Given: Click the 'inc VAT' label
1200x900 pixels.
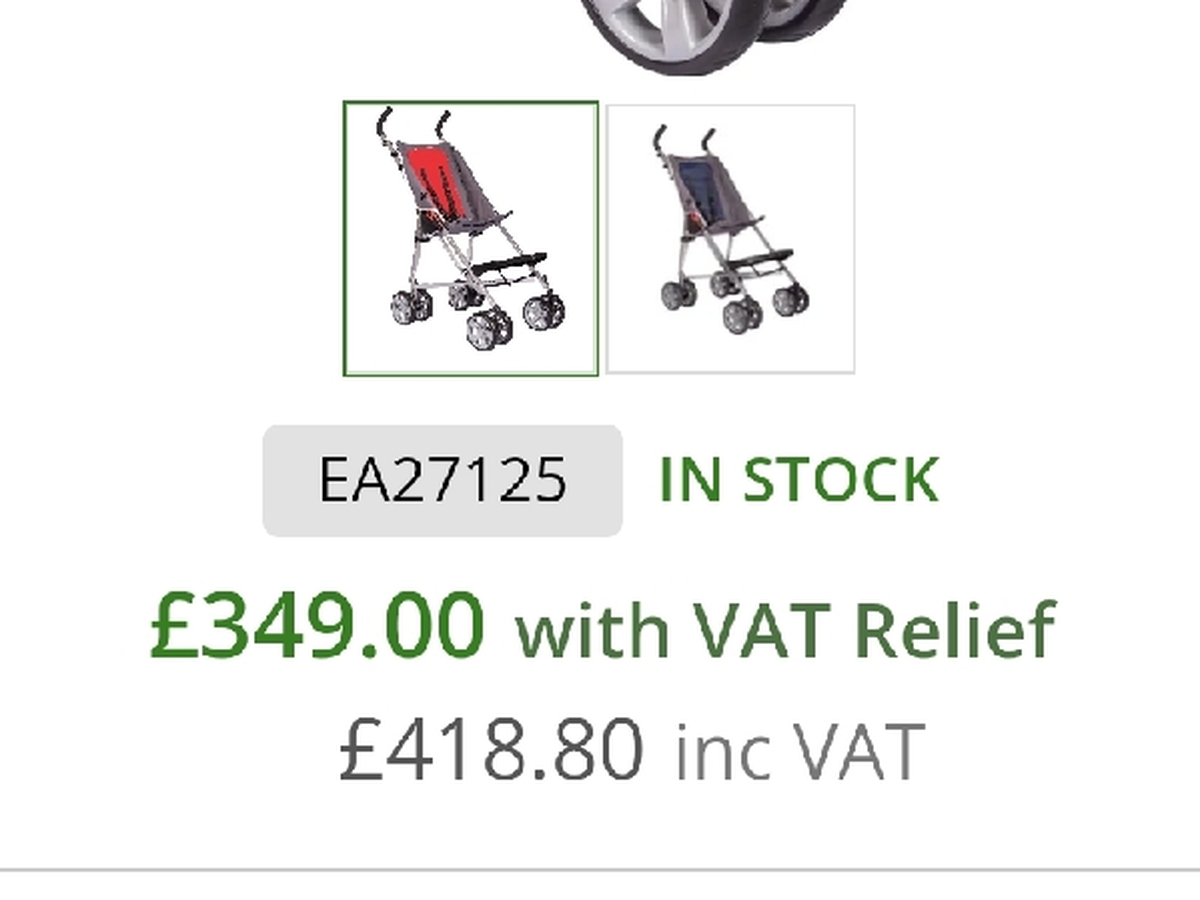Looking at the screenshot, I should [798, 752].
